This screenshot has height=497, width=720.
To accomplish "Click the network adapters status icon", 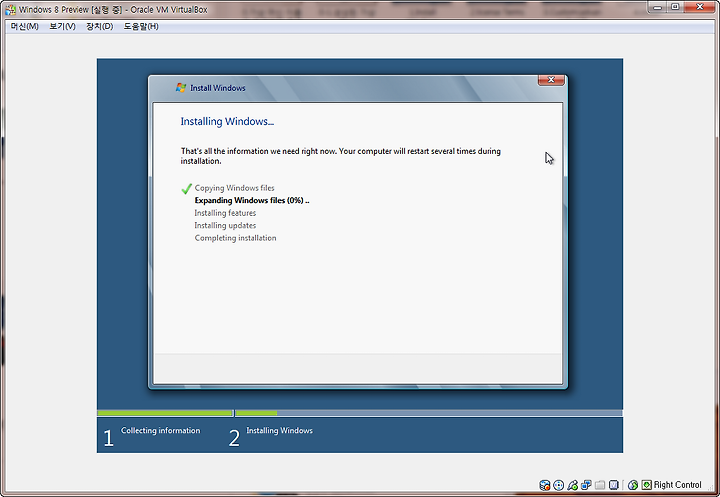I will pos(586,485).
